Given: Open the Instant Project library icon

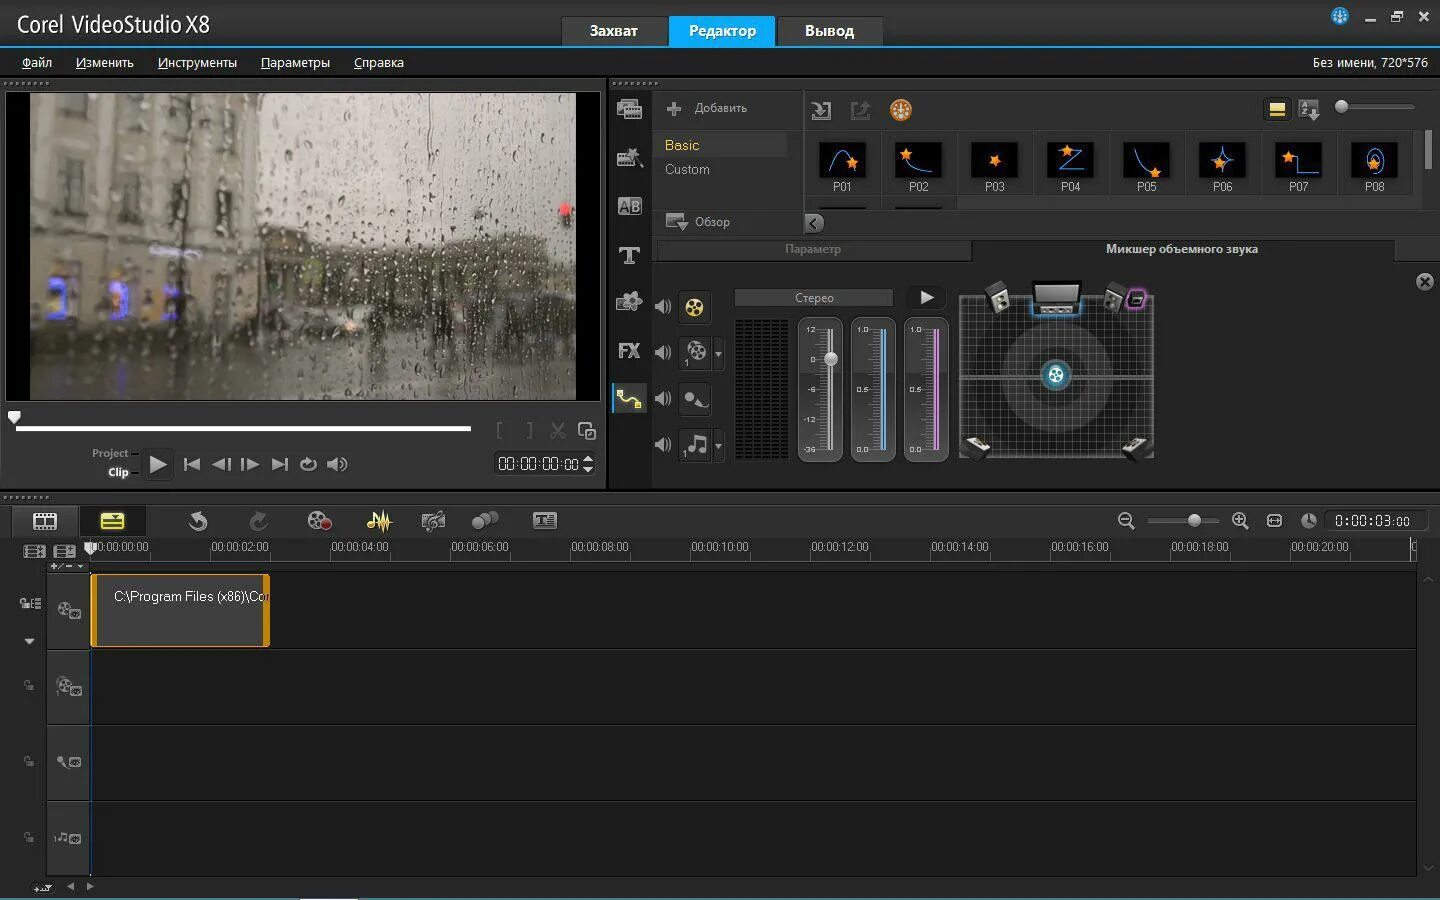Looking at the screenshot, I should point(629,157).
